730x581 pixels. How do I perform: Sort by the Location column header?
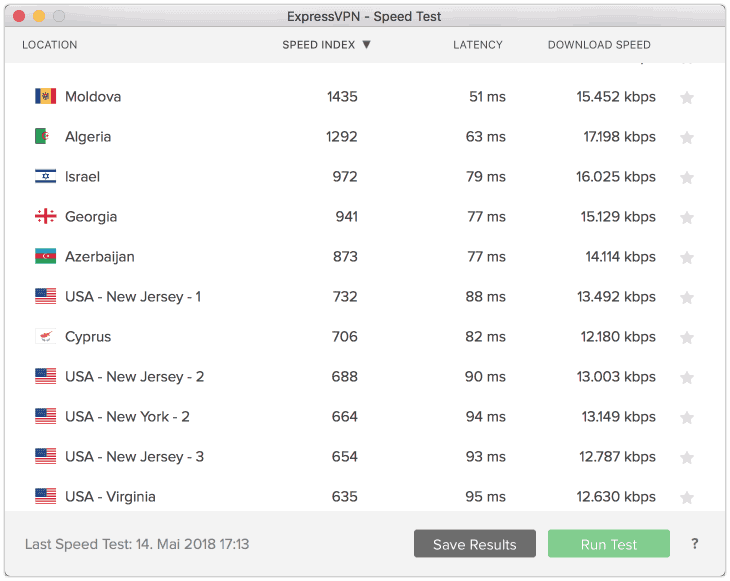50,45
